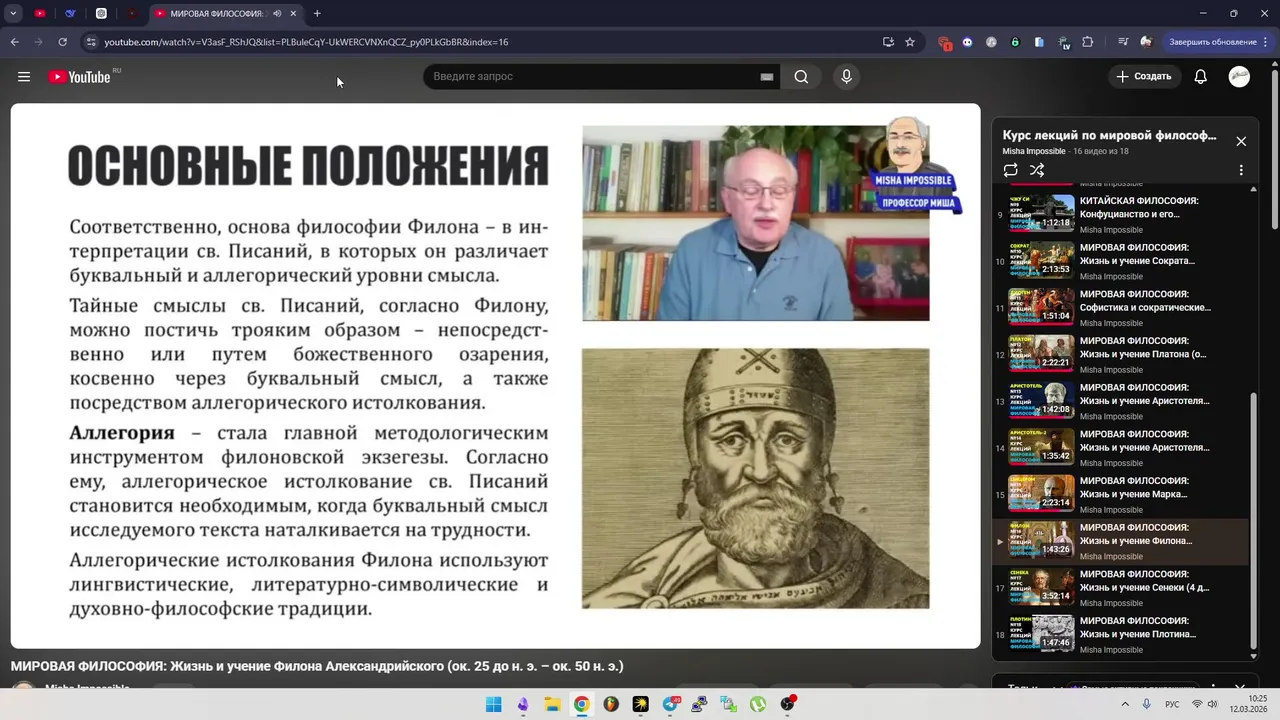
Task: Play КИТАЙСКАЯ ФИЛОСОФИЯ: Конфуцианство video
Action: 1120,213
